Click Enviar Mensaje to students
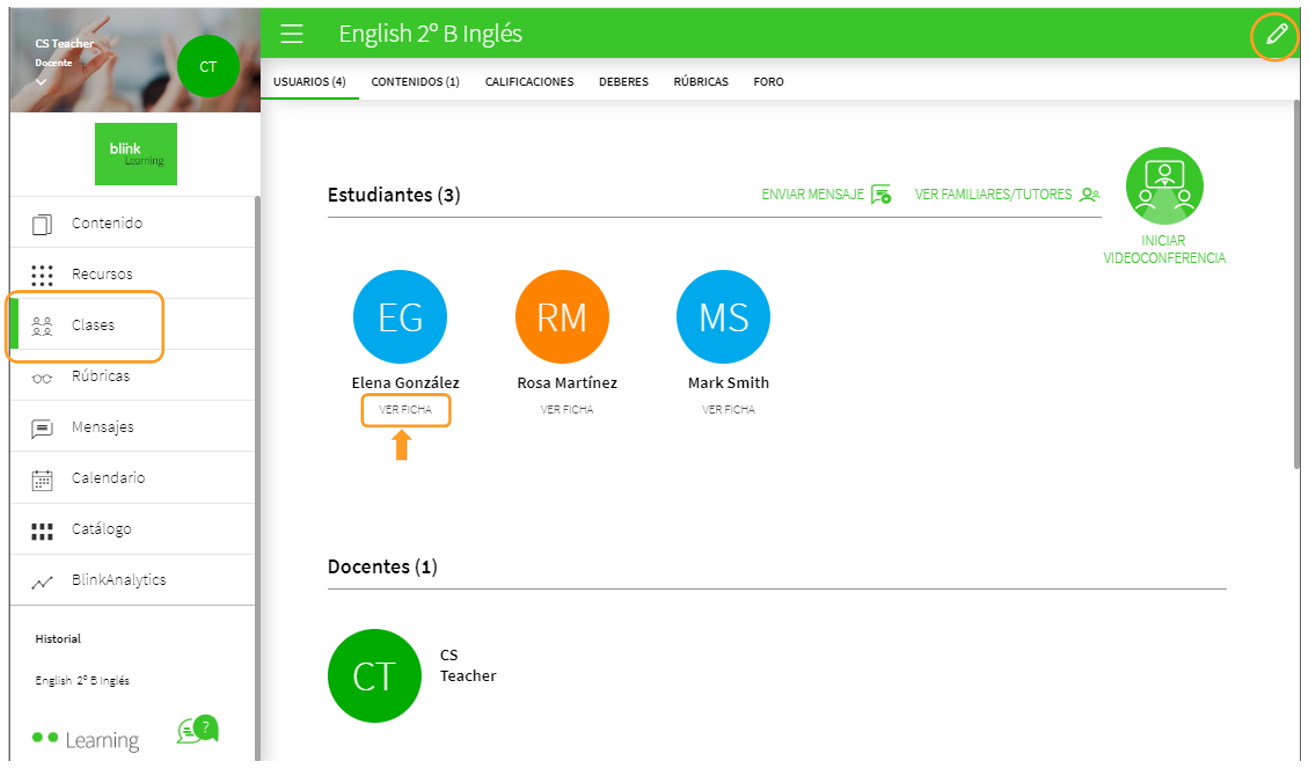 point(826,195)
